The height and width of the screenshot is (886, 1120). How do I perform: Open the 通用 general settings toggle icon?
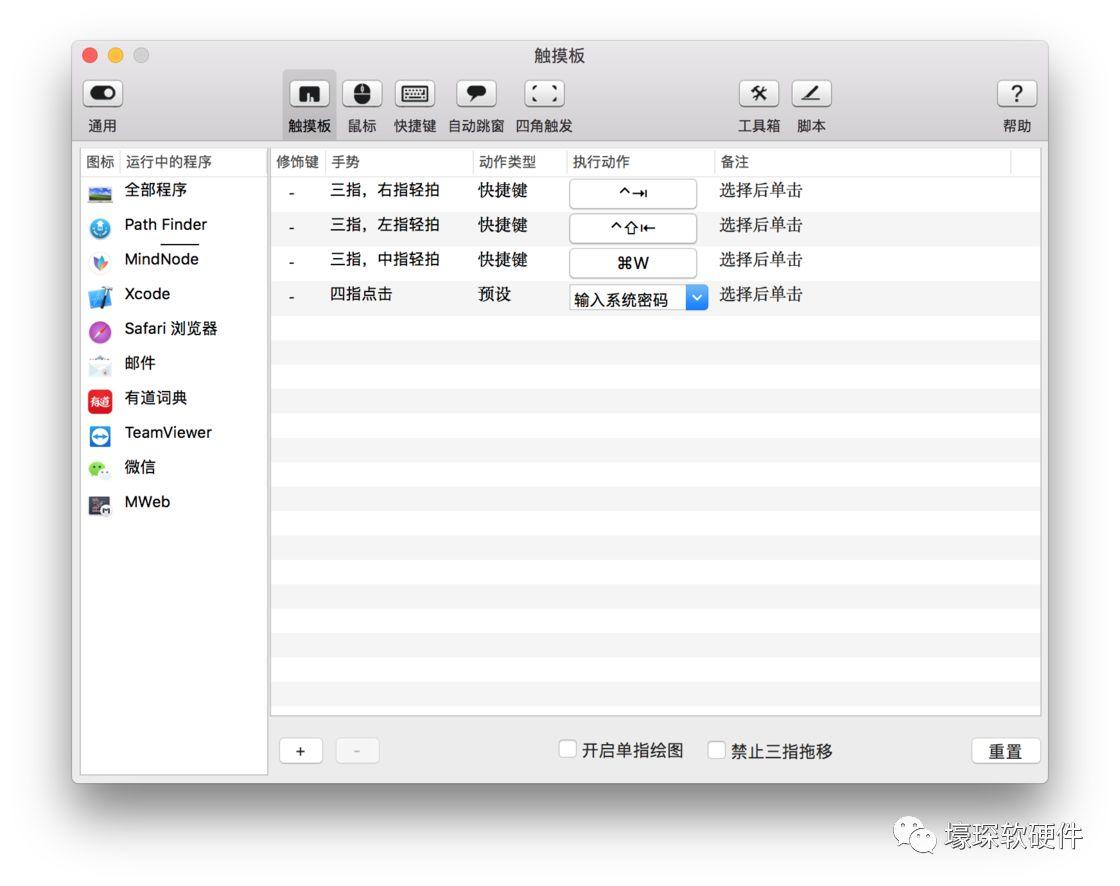[x=103, y=94]
